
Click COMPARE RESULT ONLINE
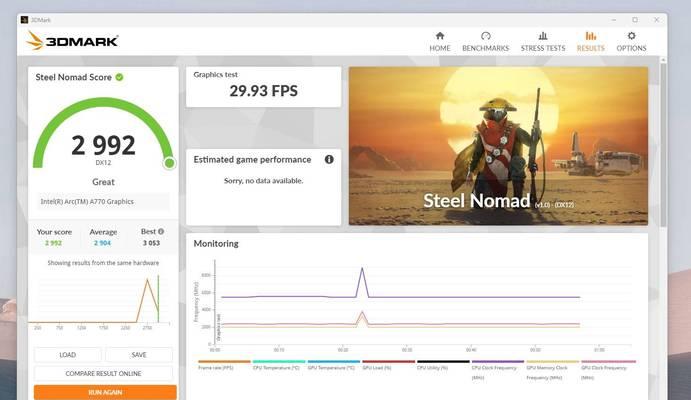pos(103,374)
